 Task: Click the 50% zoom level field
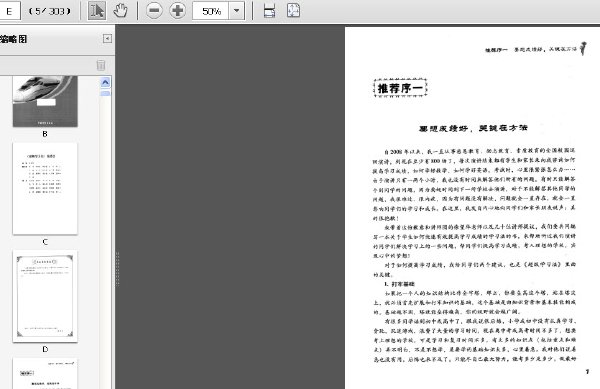click(211, 11)
